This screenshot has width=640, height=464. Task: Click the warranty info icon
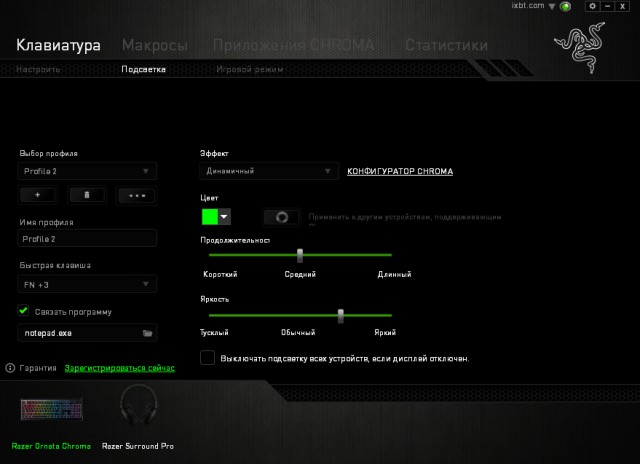coord(10,368)
